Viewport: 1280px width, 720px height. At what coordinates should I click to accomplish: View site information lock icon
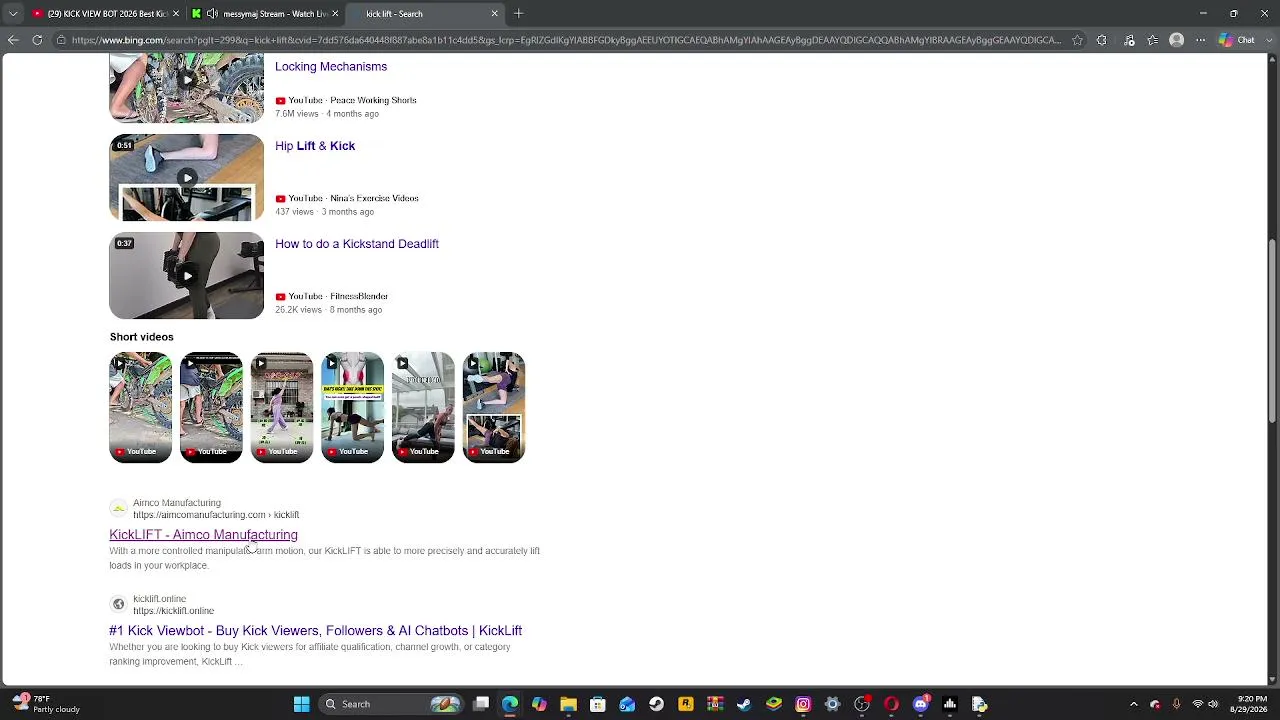click(x=61, y=40)
